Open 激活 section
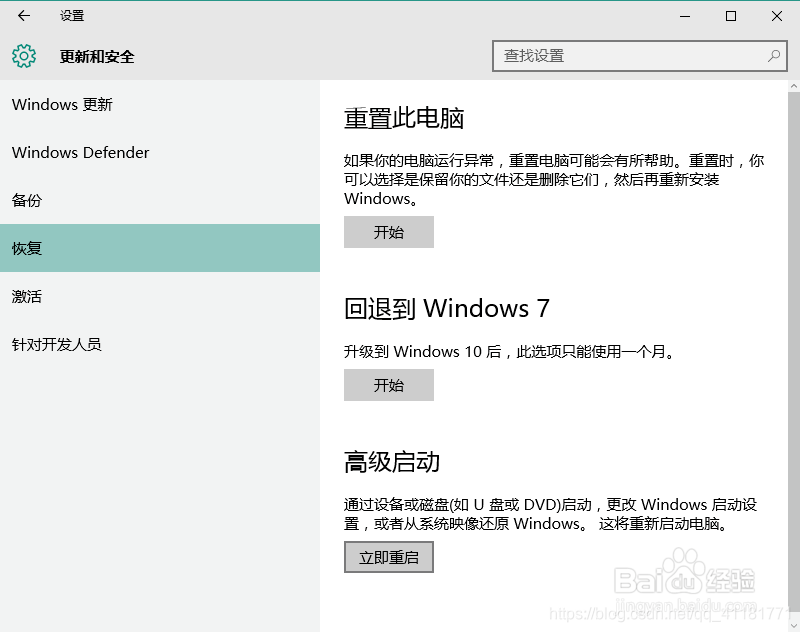Viewport: 800px width, 632px height. pyautogui.click(x=160, y=296)
